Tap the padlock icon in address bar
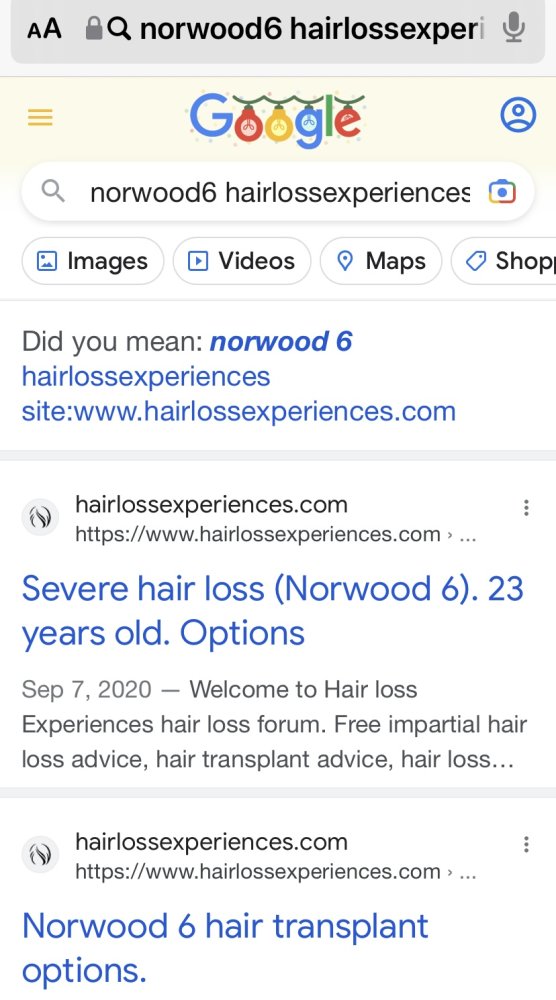 [94, 28]
